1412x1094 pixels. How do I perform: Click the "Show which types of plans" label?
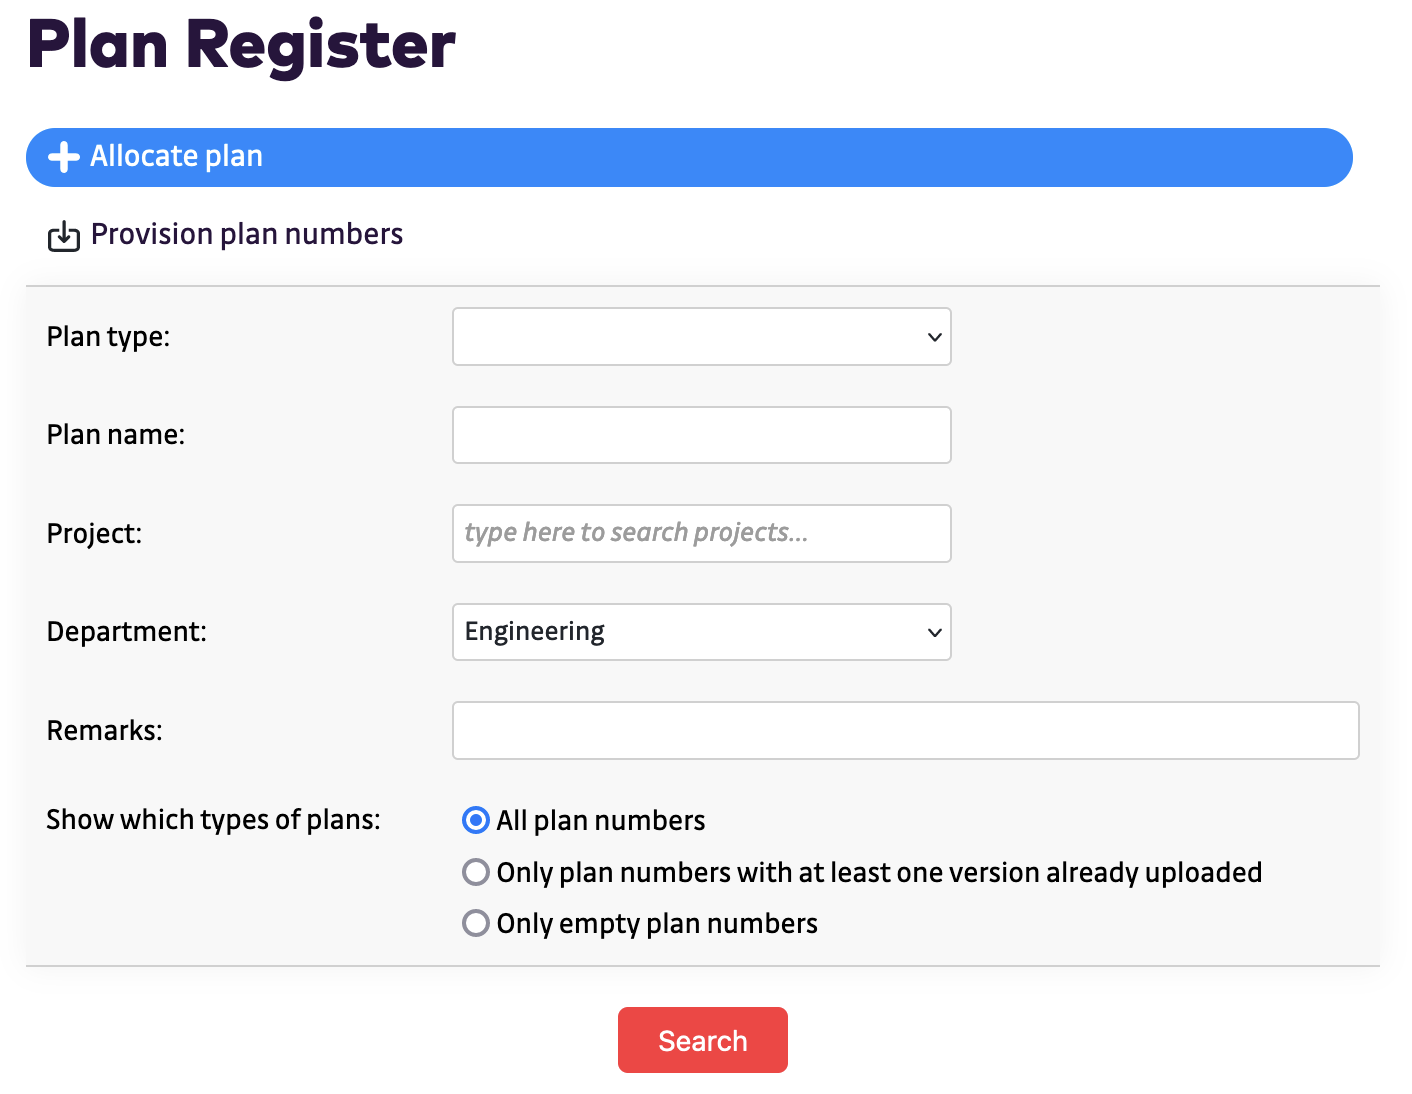(x=213, y=820)
